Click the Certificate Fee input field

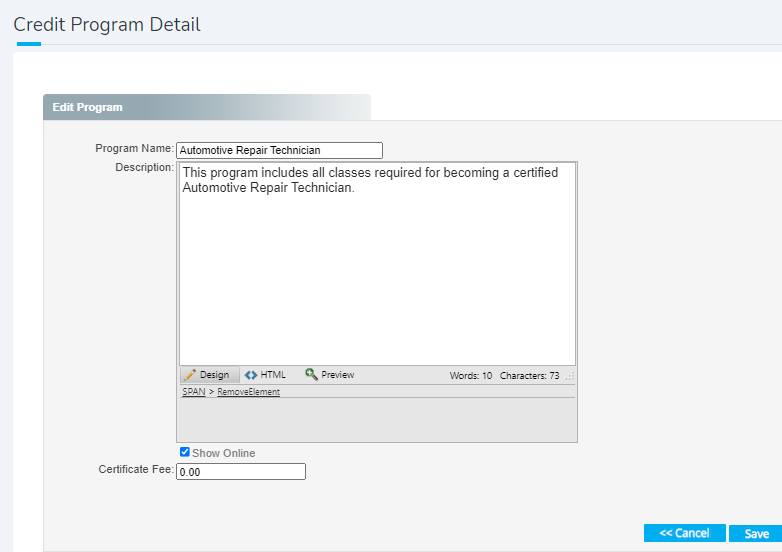241,472
